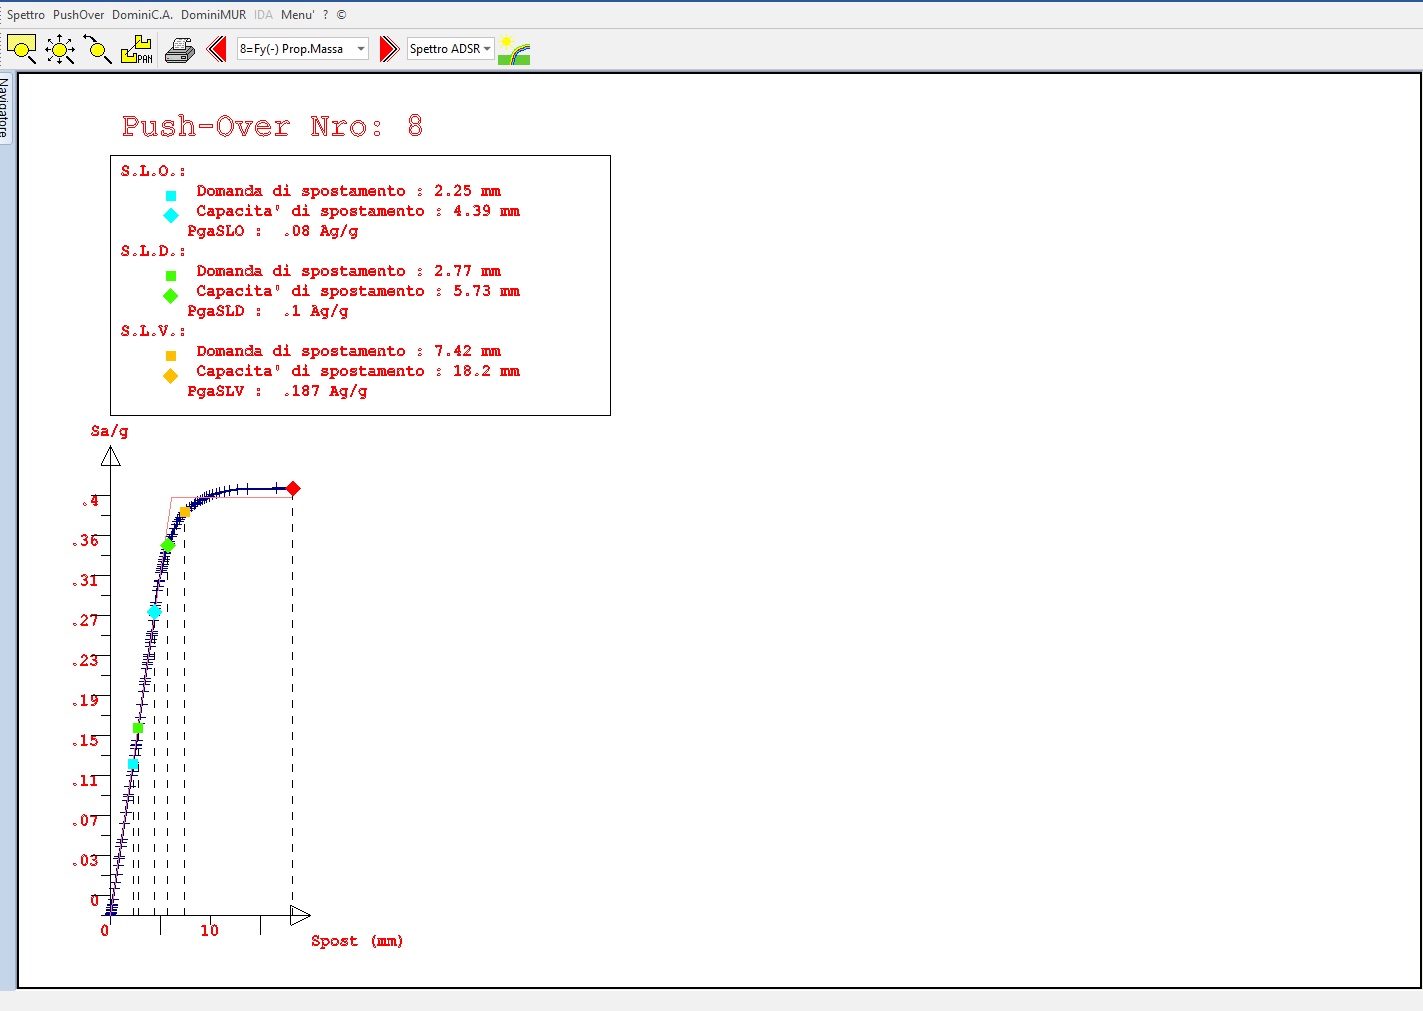
Task: Click the sun and rainbow icon
Action: tap(514, 50)
